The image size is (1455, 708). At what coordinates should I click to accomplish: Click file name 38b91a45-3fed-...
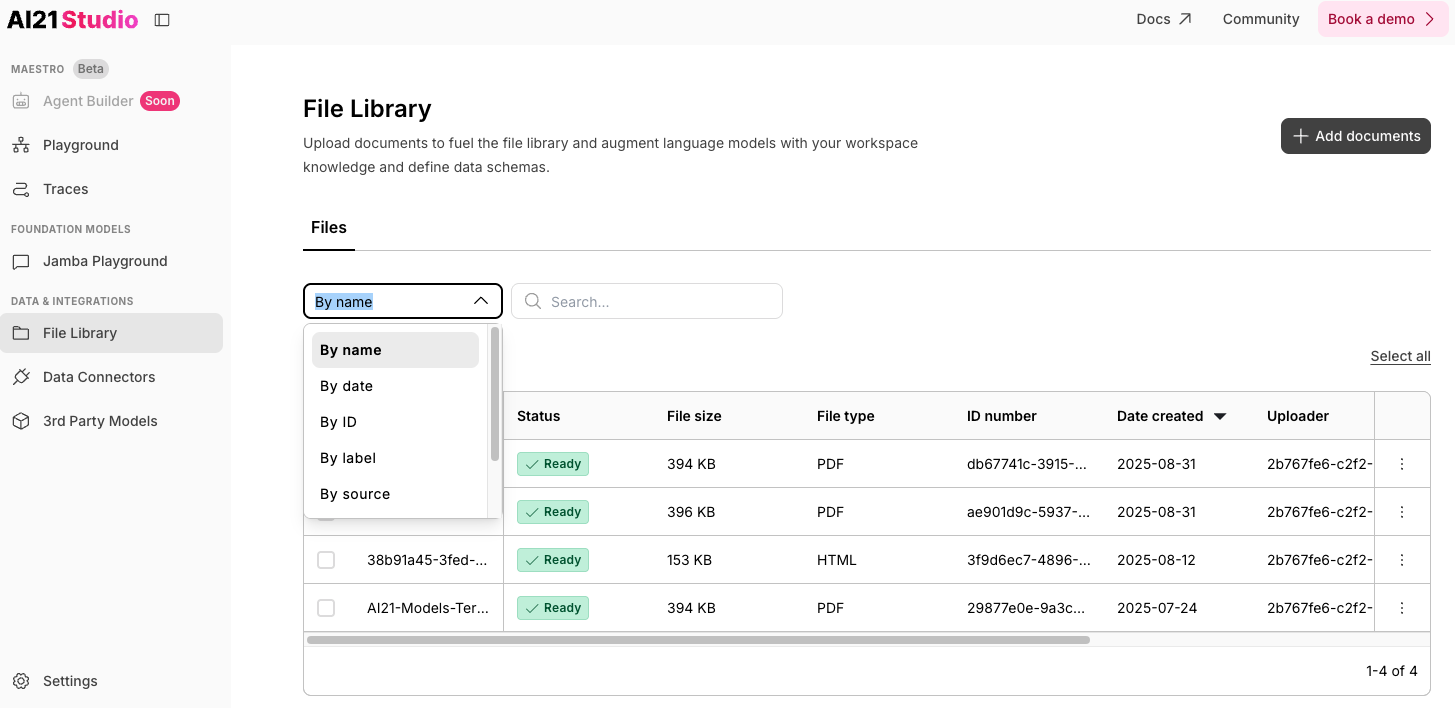click(427, 560)
